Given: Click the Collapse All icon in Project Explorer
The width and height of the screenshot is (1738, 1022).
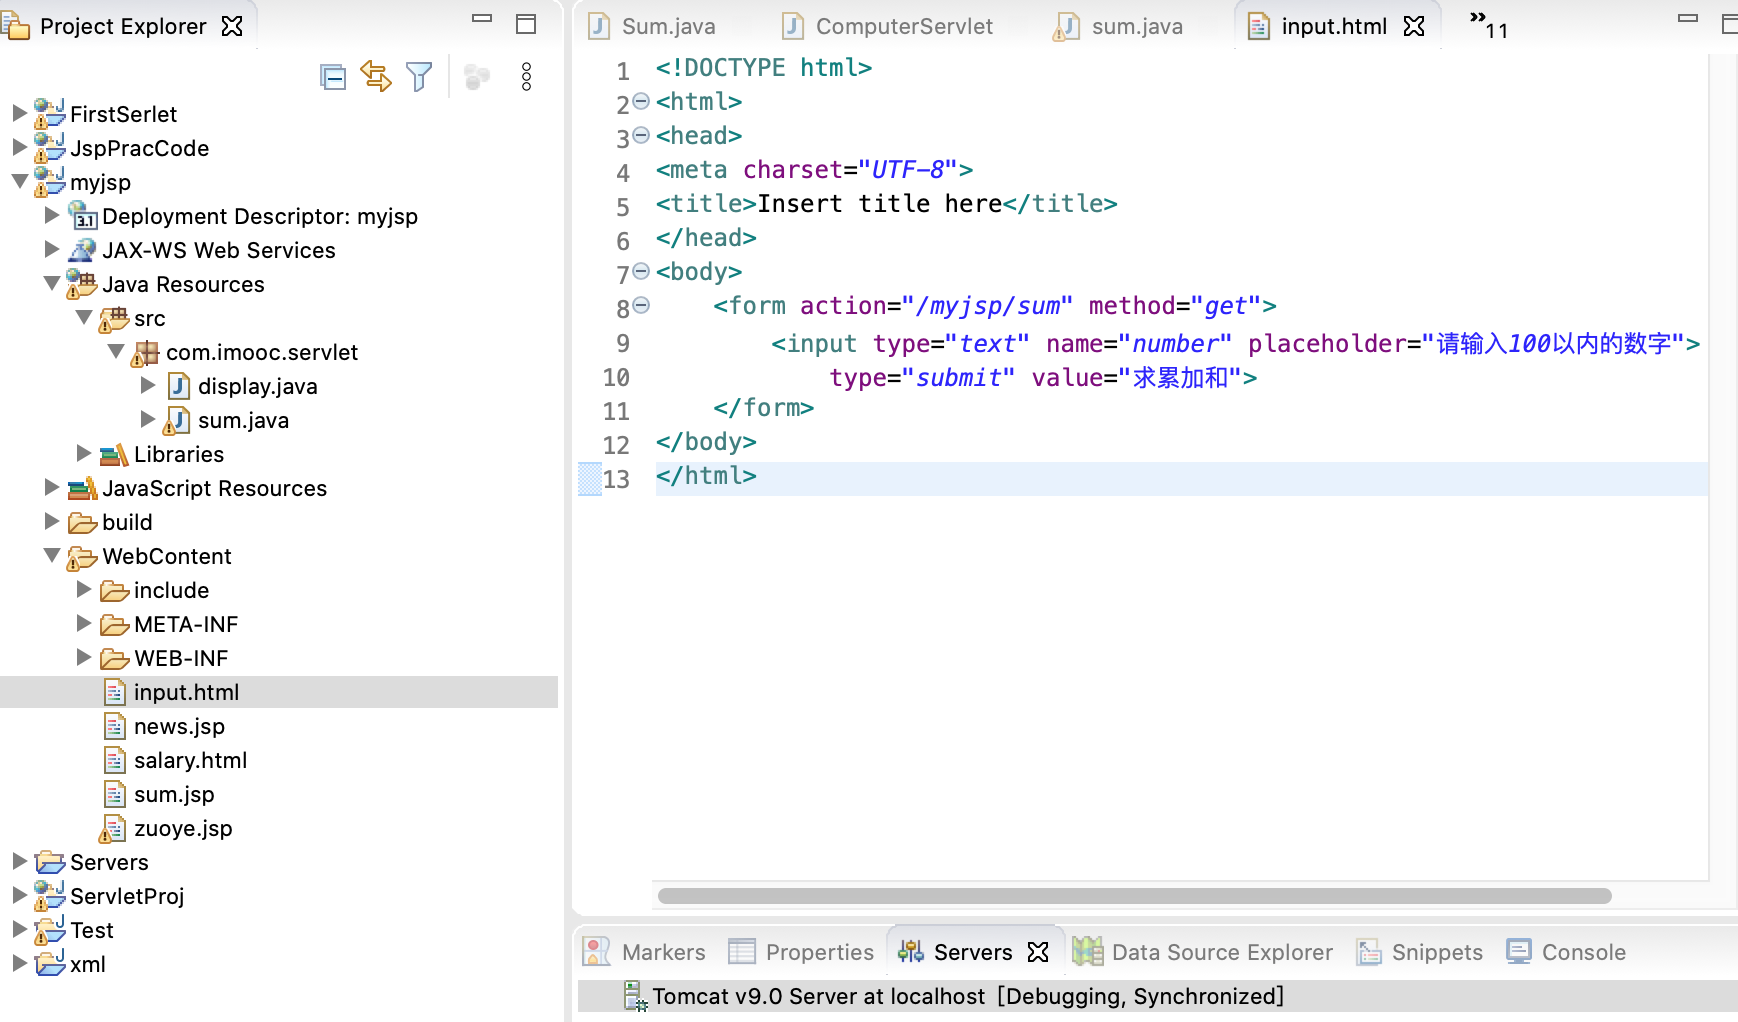Looking at the screenshot, I should pos(333,77).
